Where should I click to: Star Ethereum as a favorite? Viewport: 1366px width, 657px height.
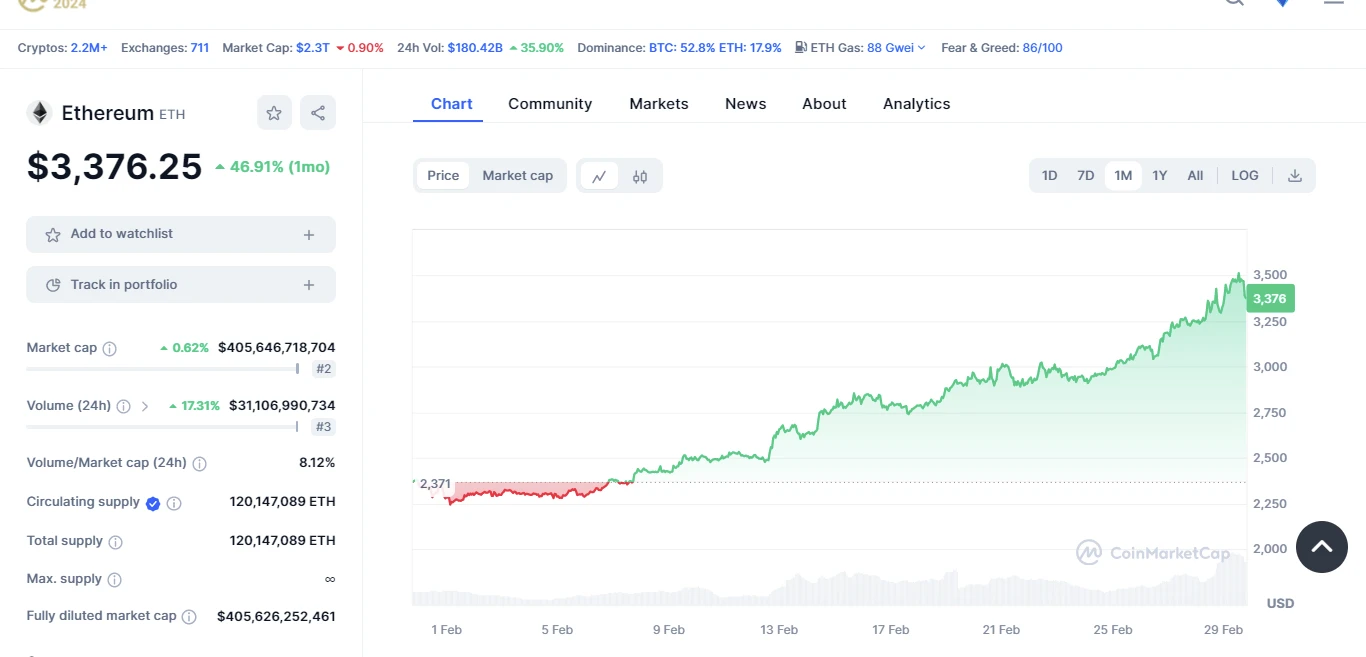[274, 113]
